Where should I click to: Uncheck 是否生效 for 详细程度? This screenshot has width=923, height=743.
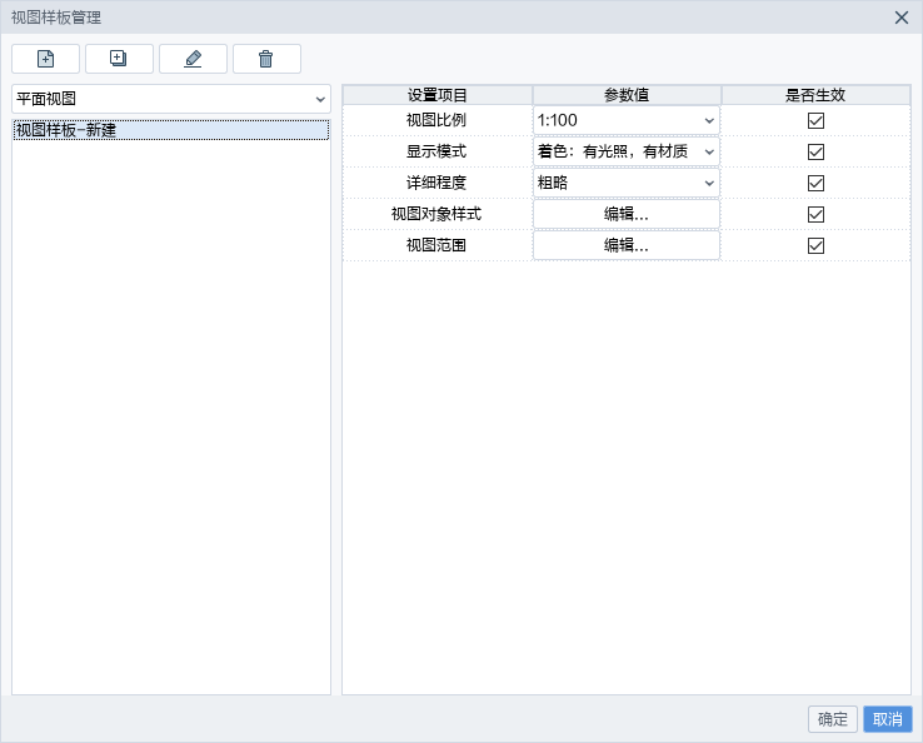[x=816, y=183]
